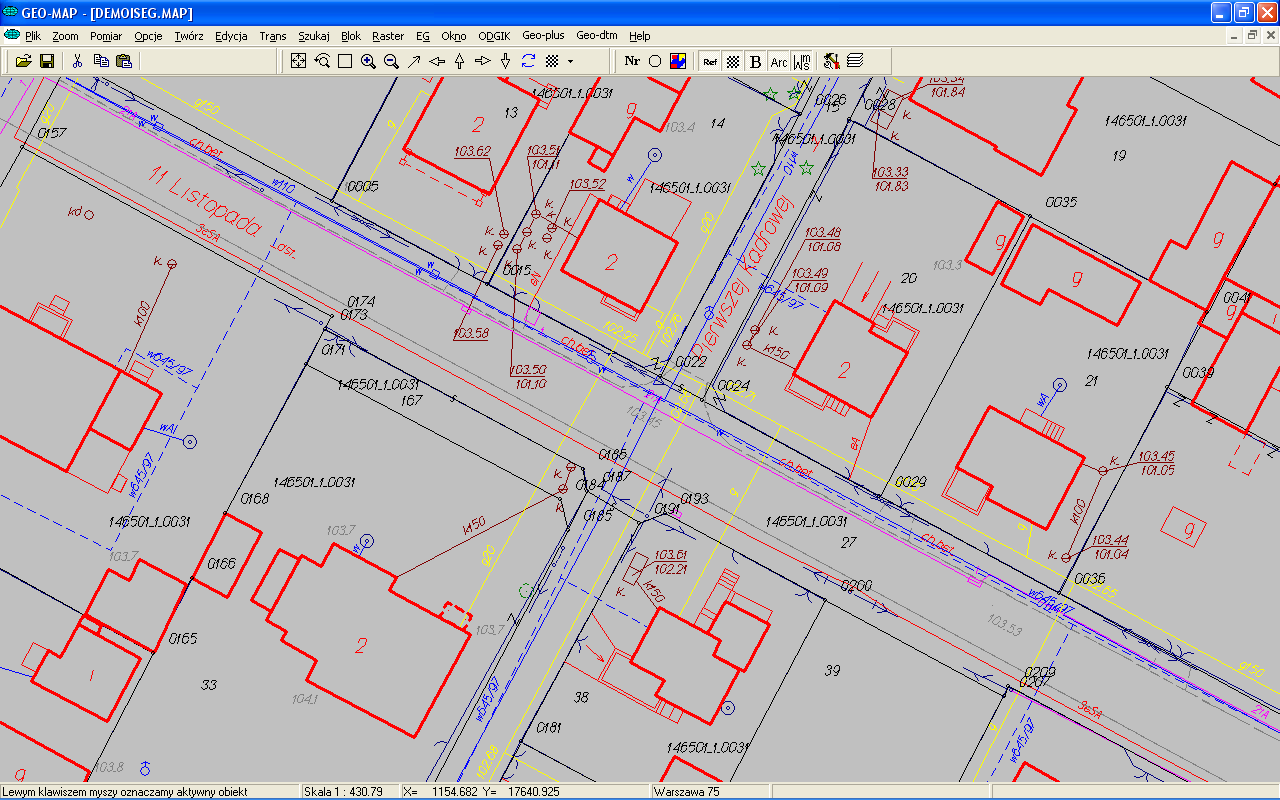Viewport: 1280px width, 800px height.
Task: Open the Trans menu
Action: point(273,36)
